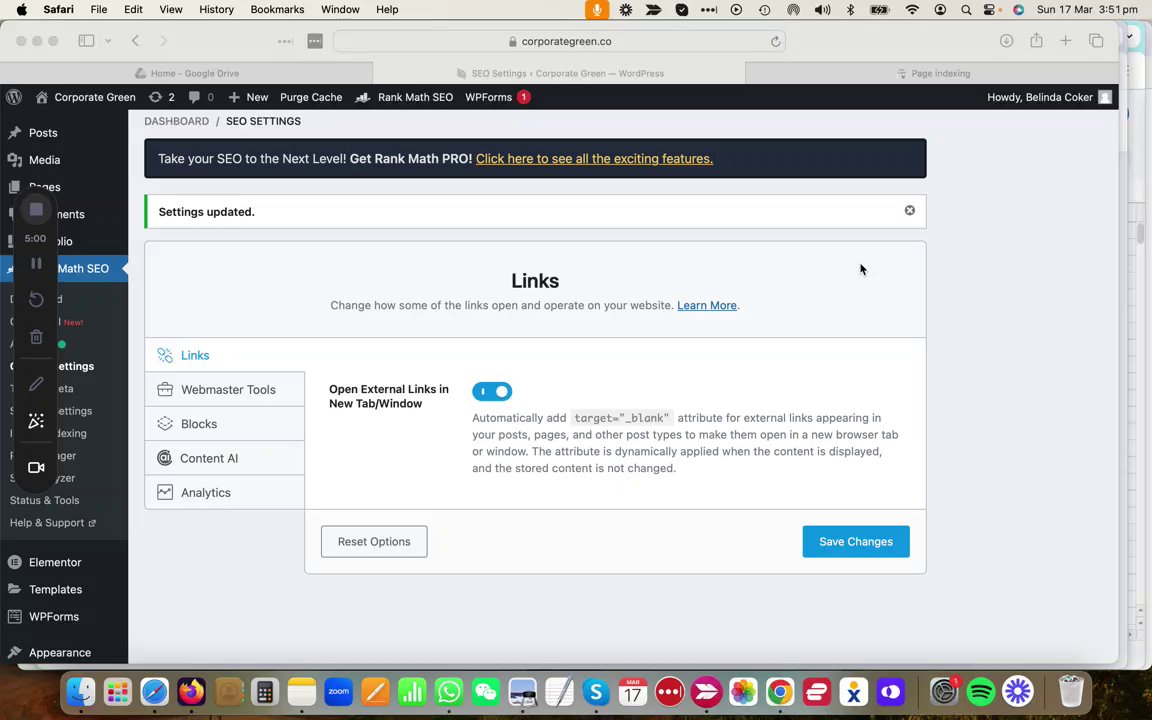
Task: Open WhatsApp from the Dock
Action: (x=448, y=691)
